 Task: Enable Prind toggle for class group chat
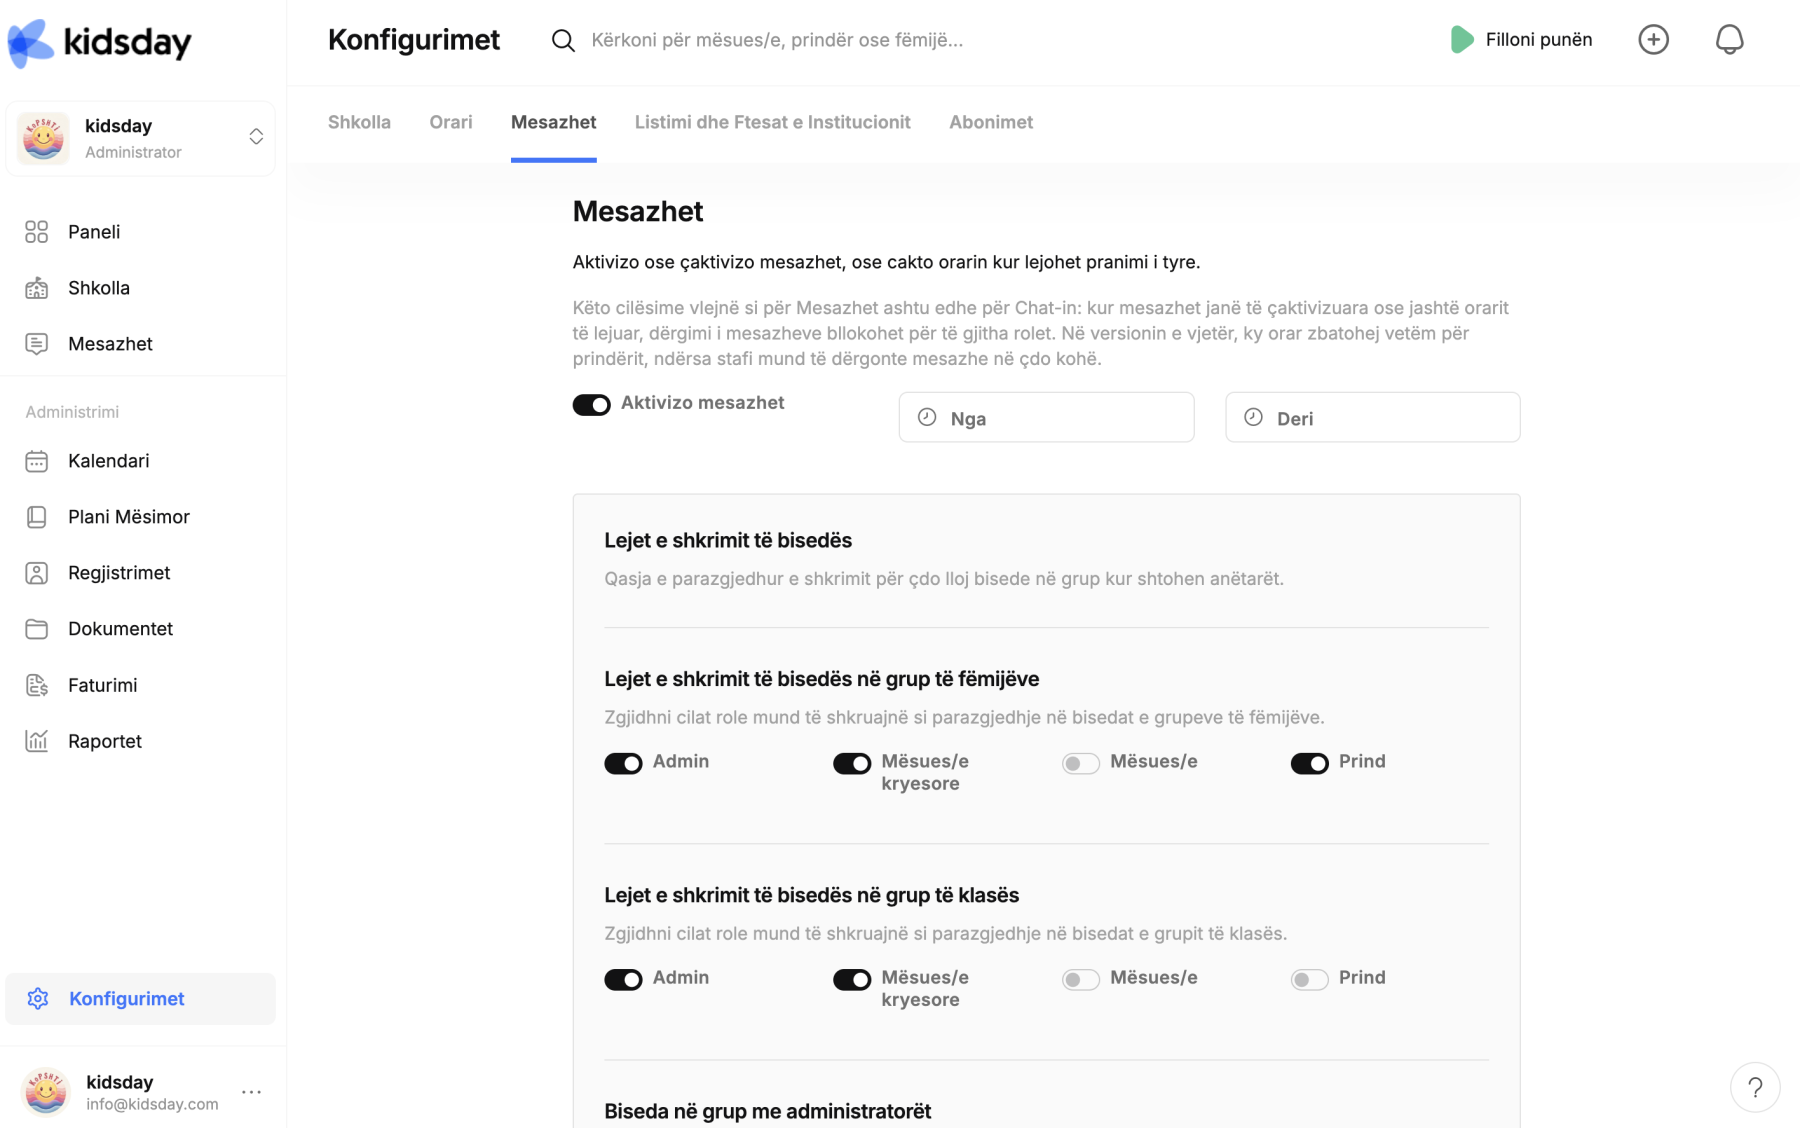tap(1309, 979)
